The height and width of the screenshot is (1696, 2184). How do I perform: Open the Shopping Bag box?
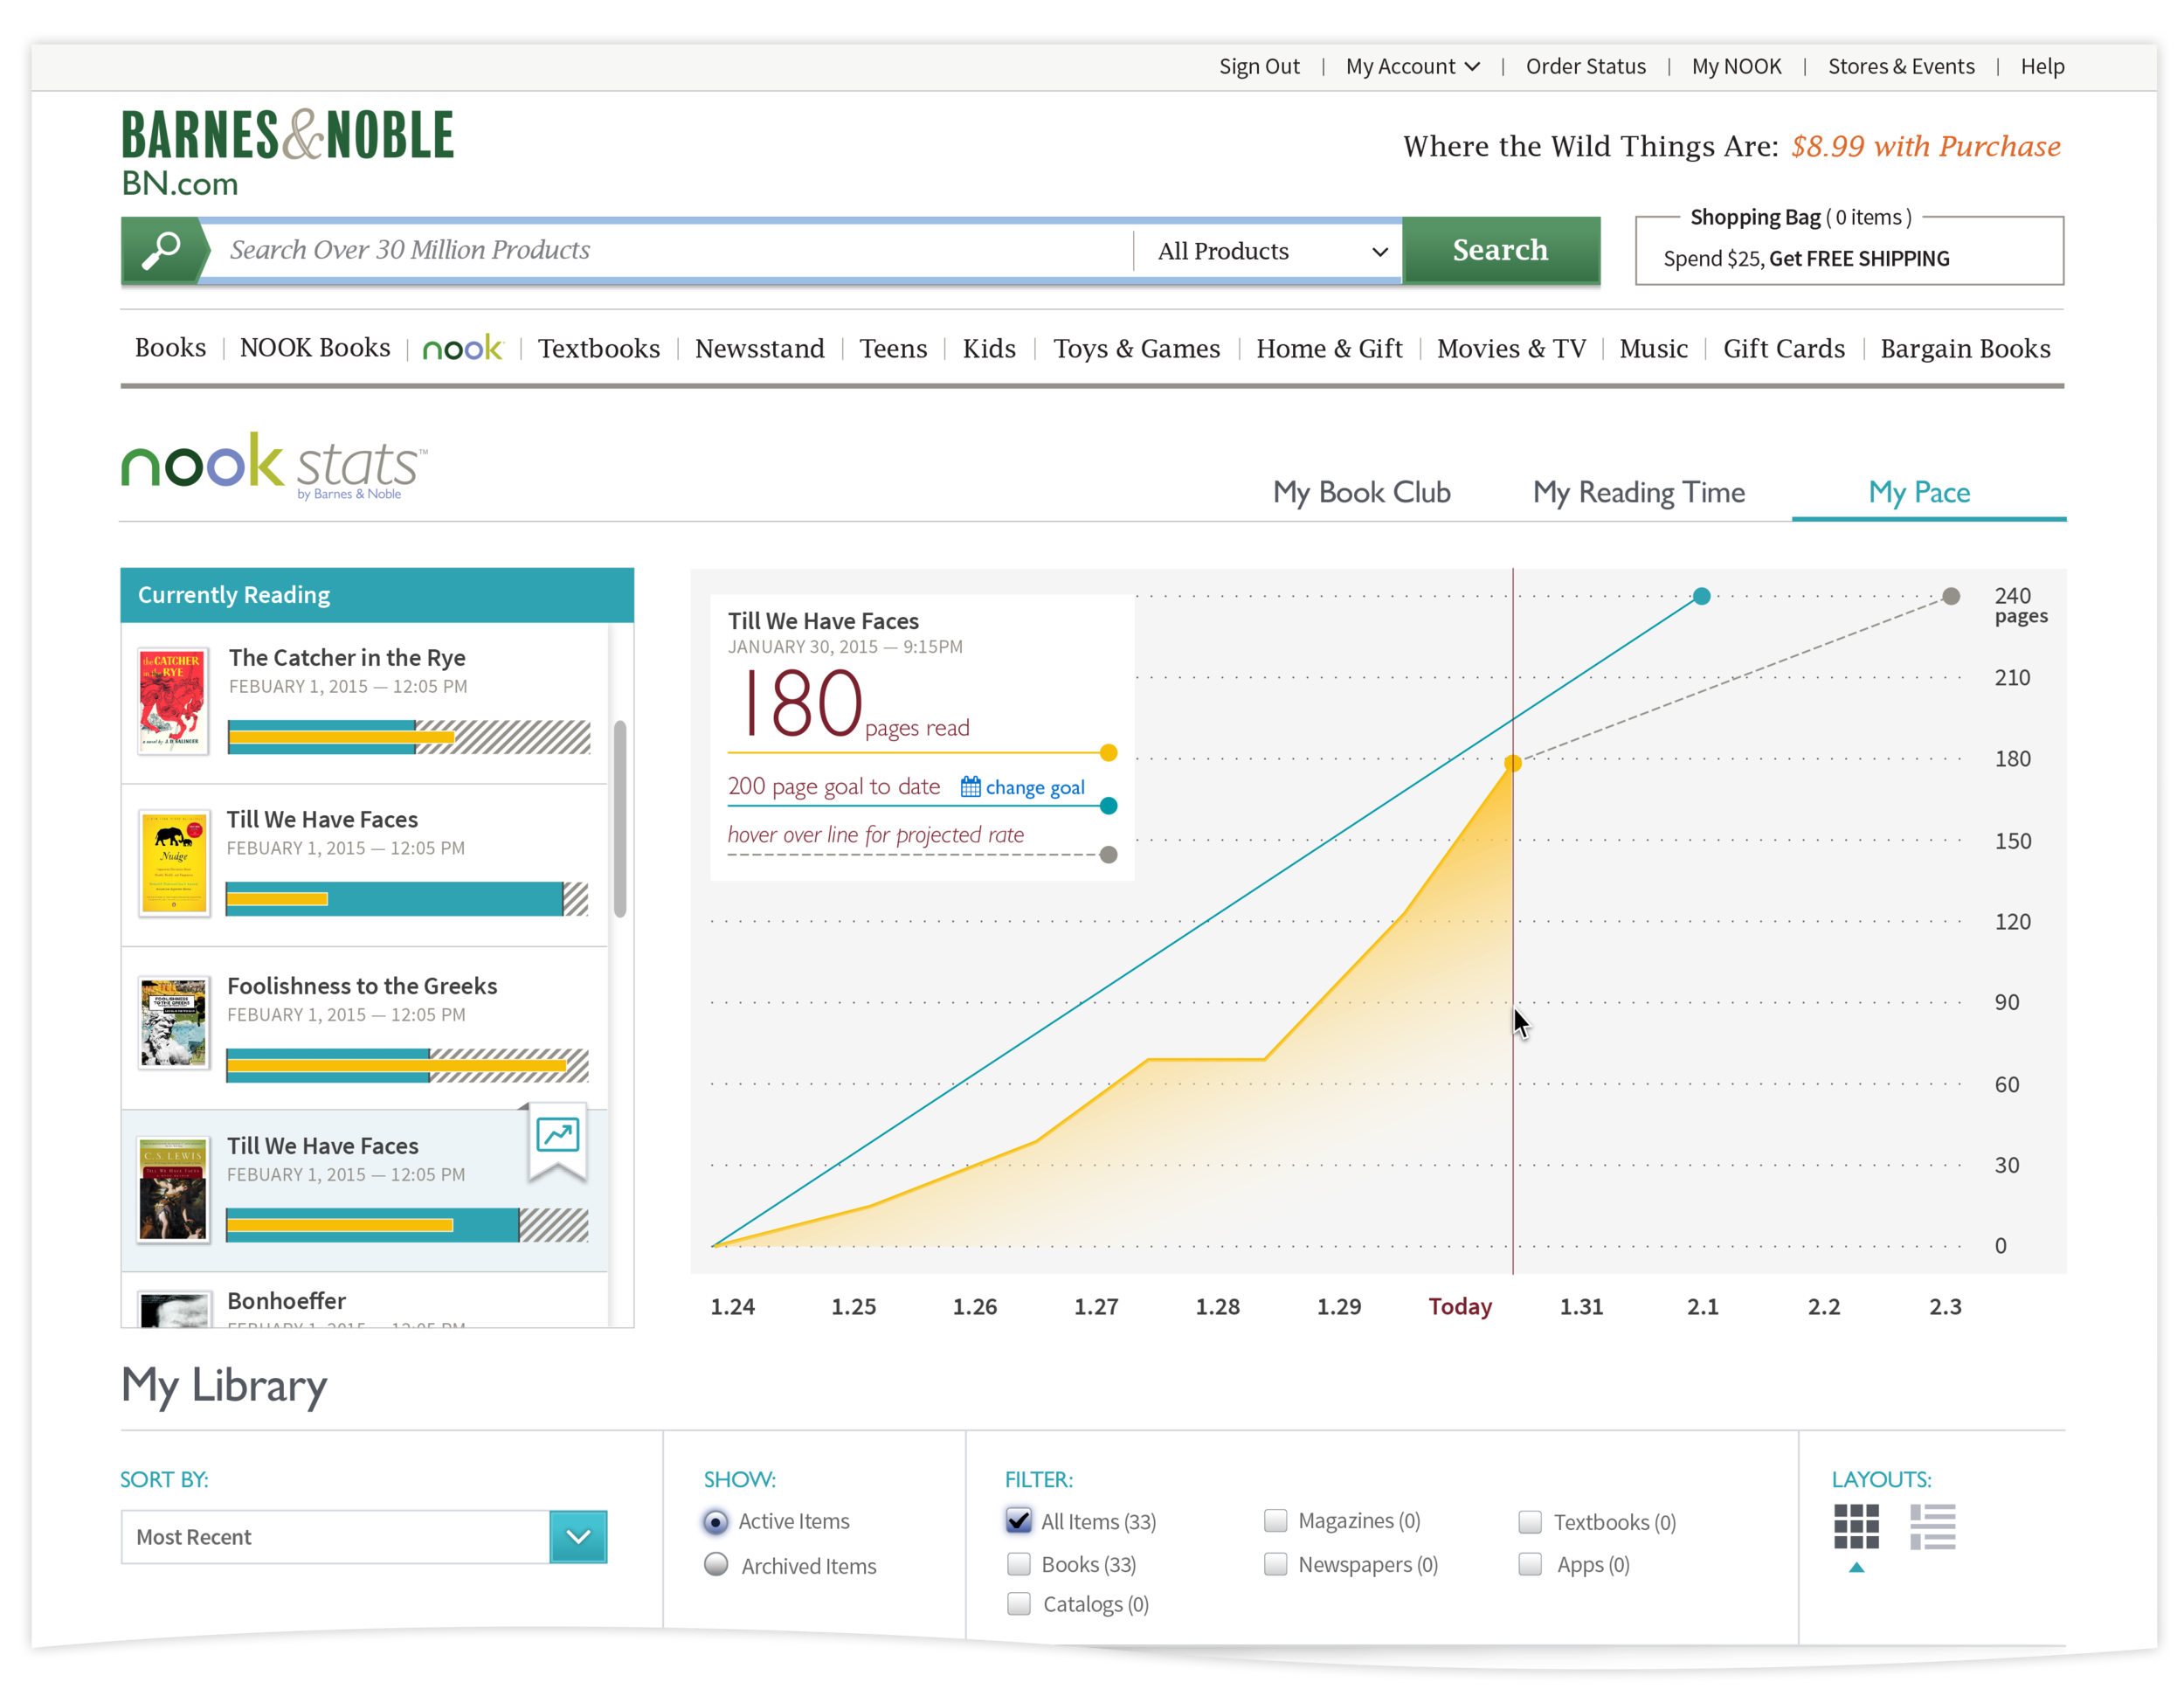click(1849, 250)
